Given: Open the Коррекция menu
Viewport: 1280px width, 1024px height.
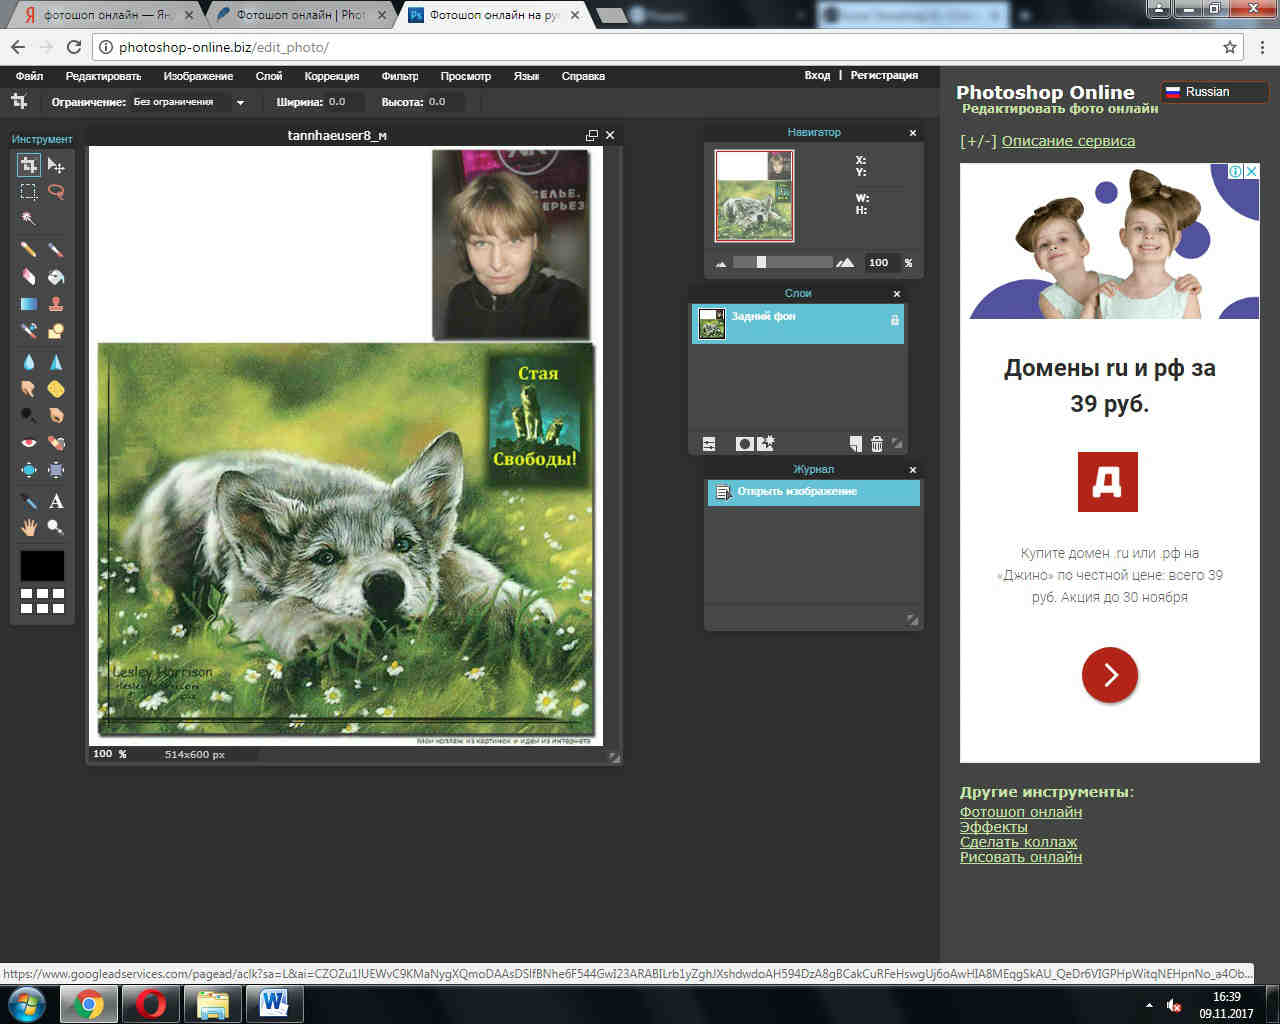Looking at the screenshot, I should click(x=332, y=76).
